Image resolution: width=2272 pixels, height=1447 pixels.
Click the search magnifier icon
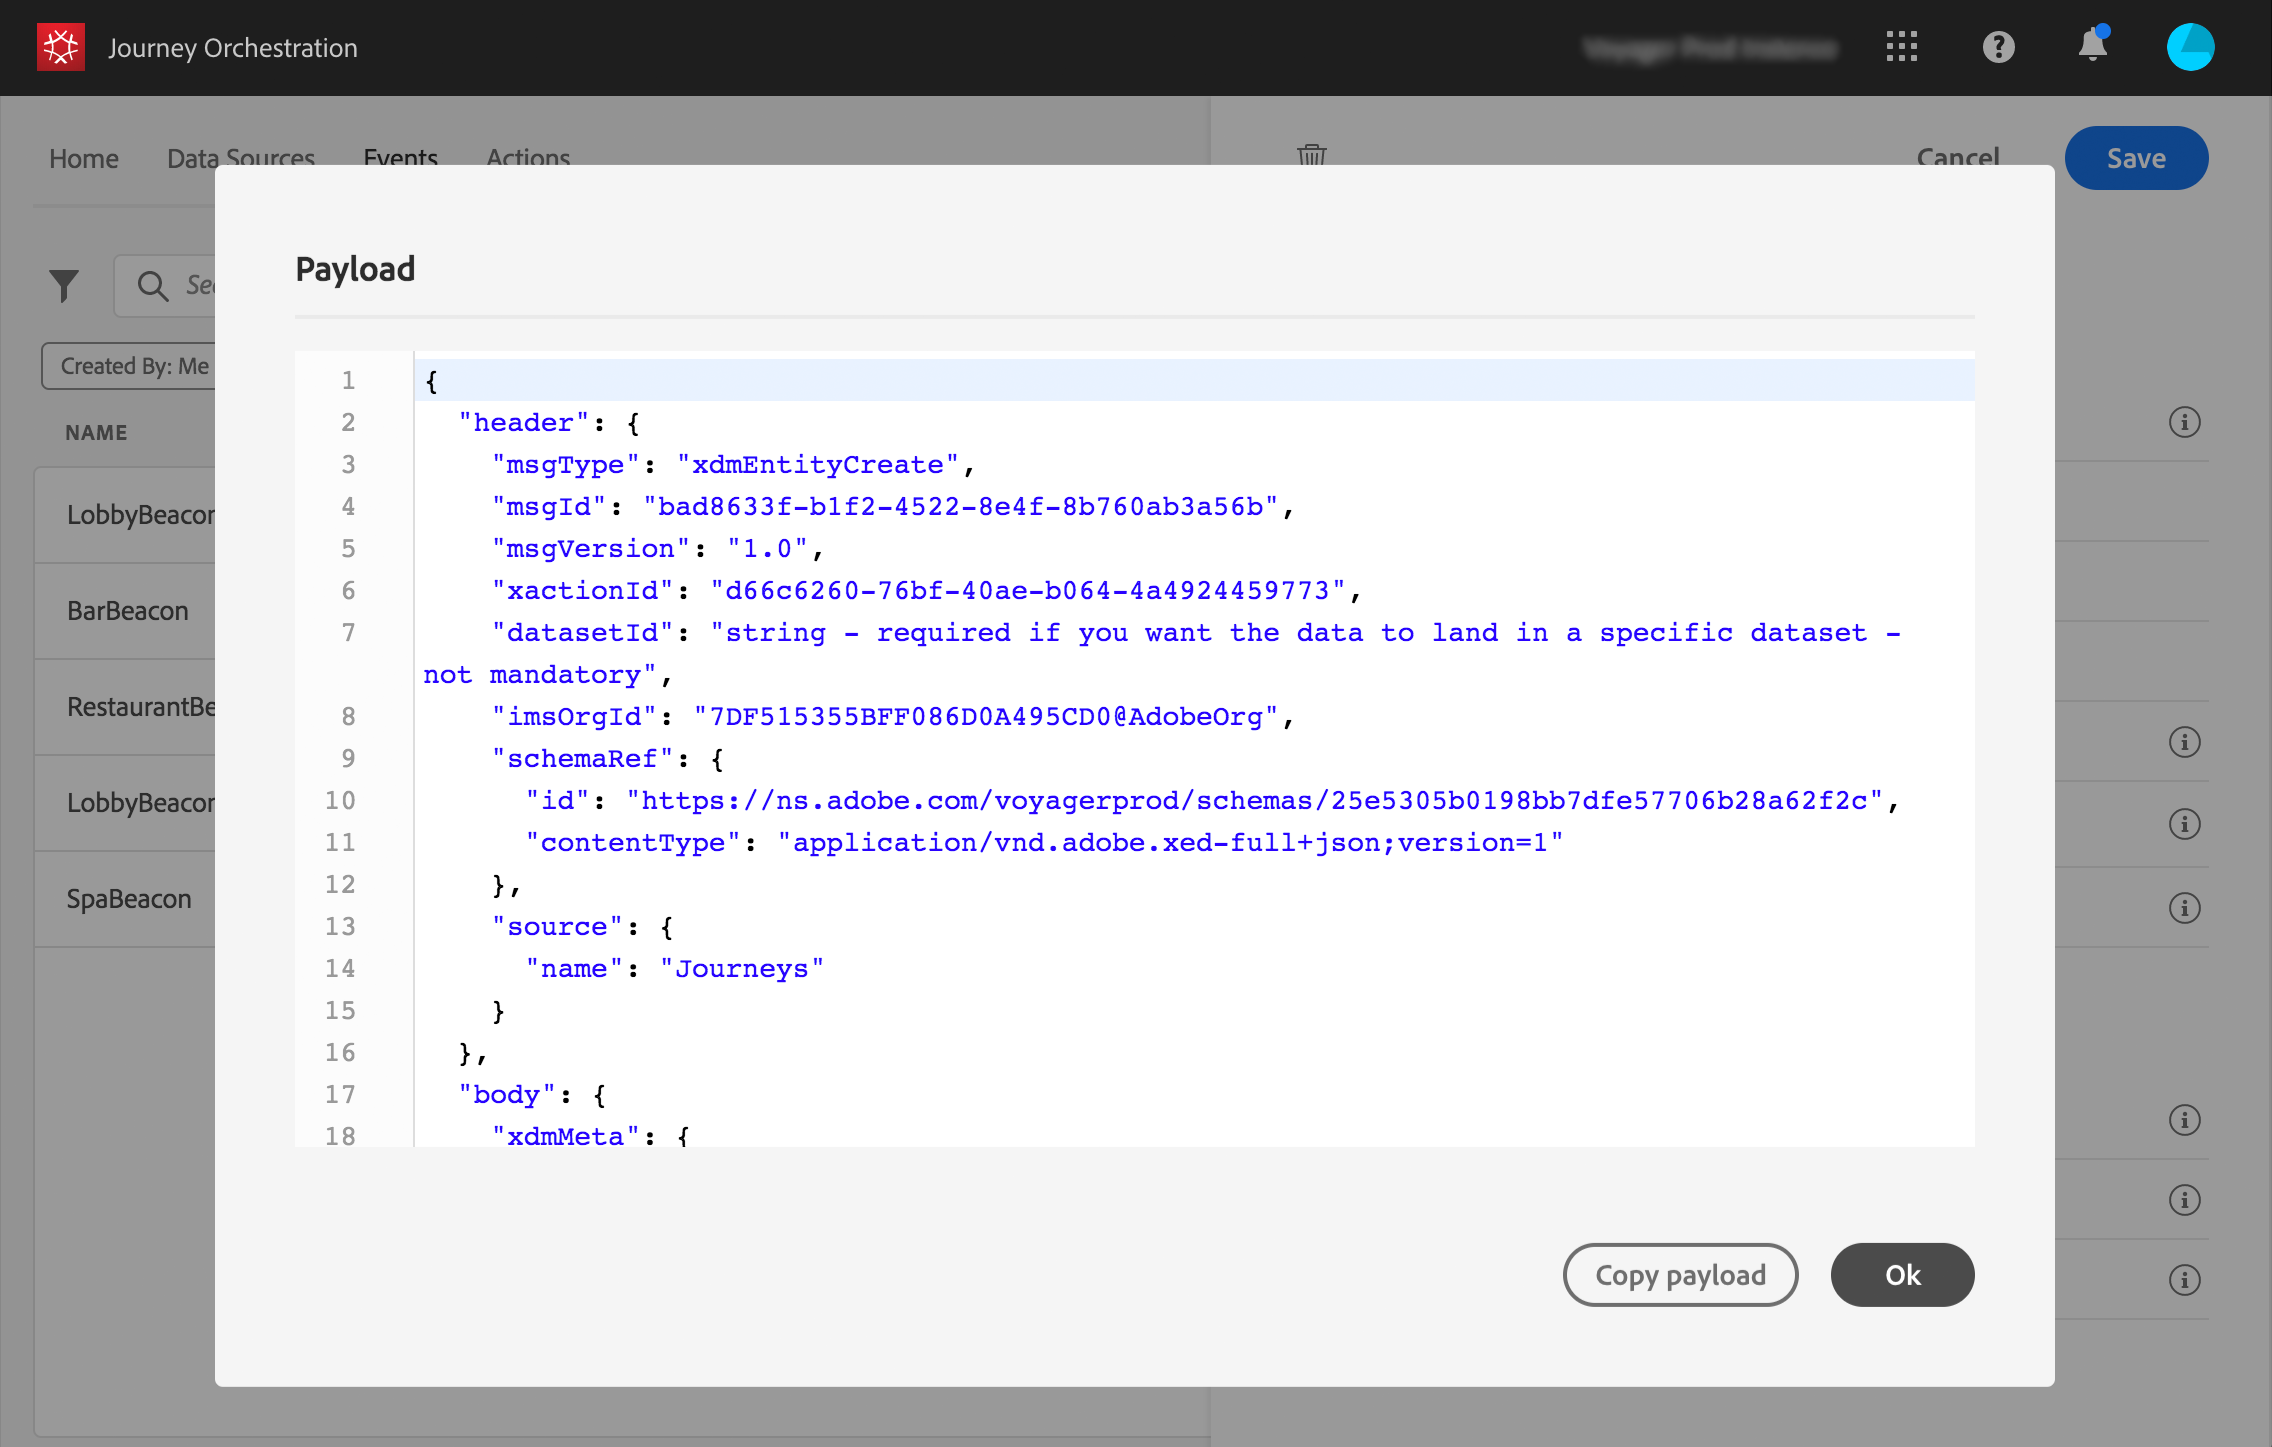153,286
